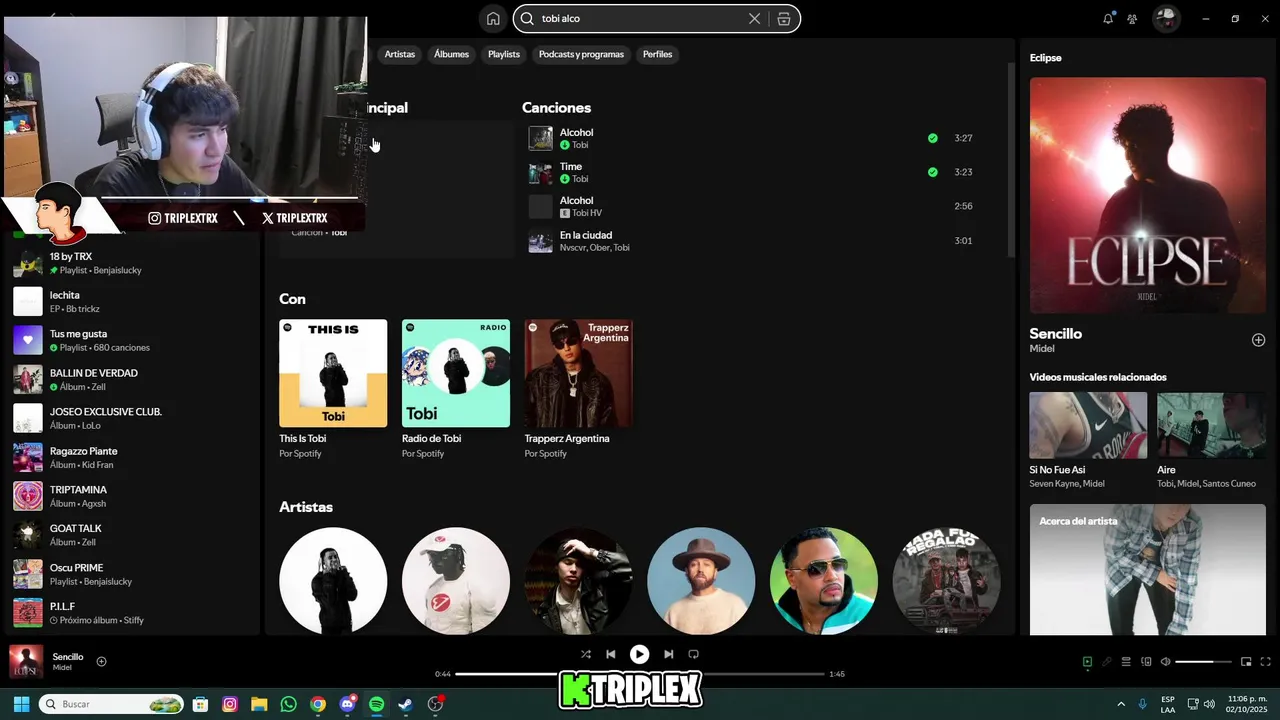
Task: Open Ragazzo Piante album
Action: pos(130,457)
